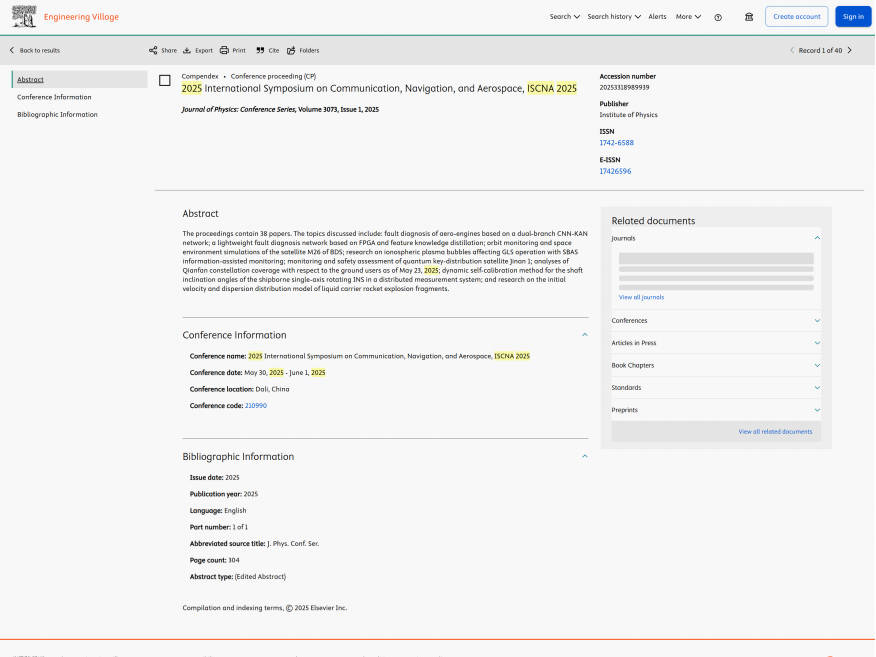Click Back to results

pos(35,50)
